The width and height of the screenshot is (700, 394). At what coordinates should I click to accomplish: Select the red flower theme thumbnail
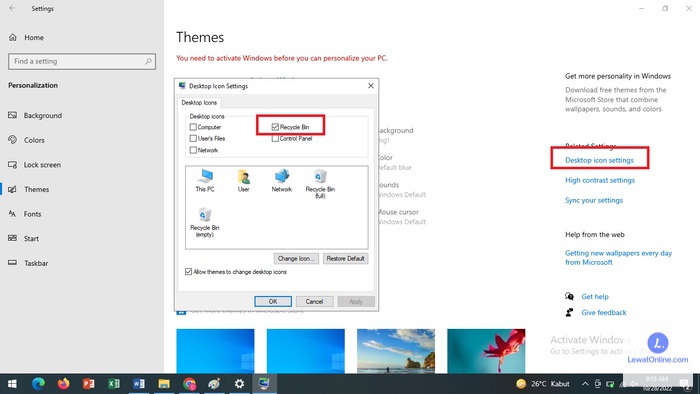click(486, 351)
